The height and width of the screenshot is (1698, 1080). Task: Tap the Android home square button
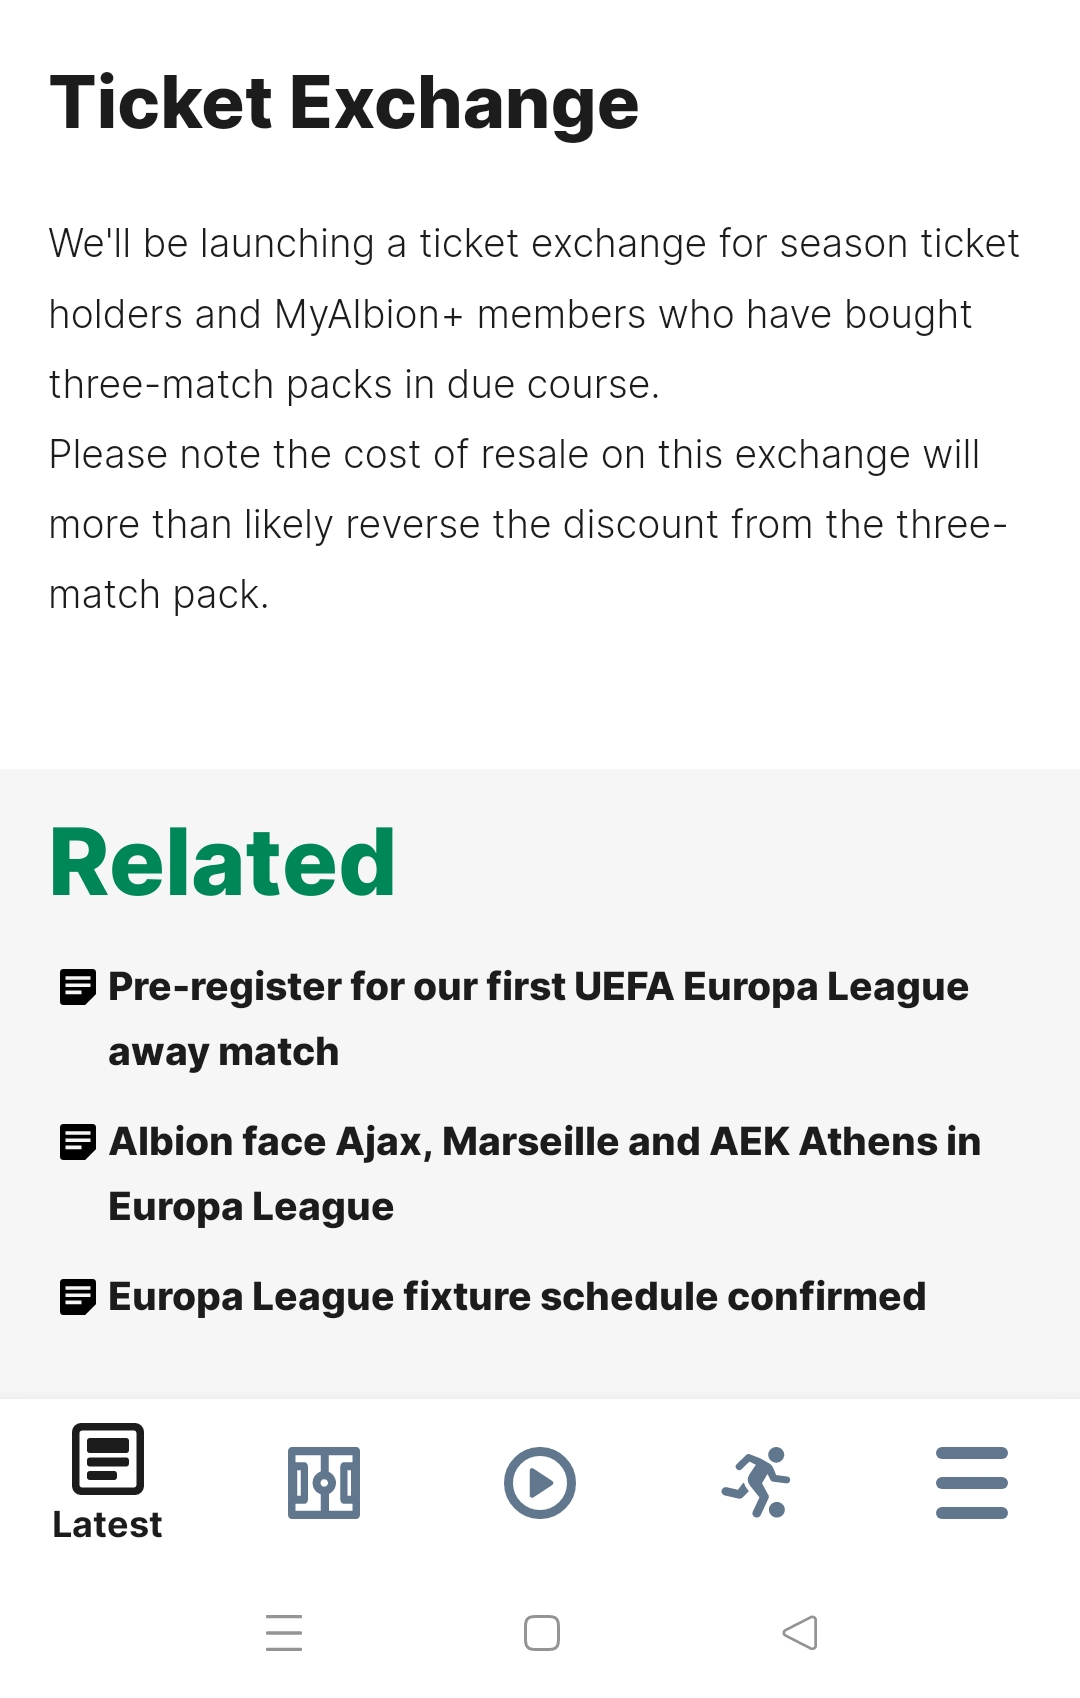[x=542, y=1633]
